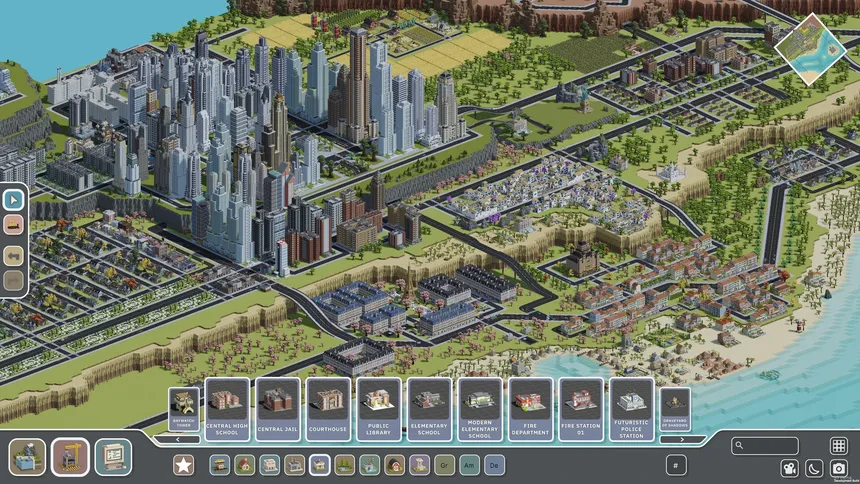Toggle night mode with the moon icon

814,468
